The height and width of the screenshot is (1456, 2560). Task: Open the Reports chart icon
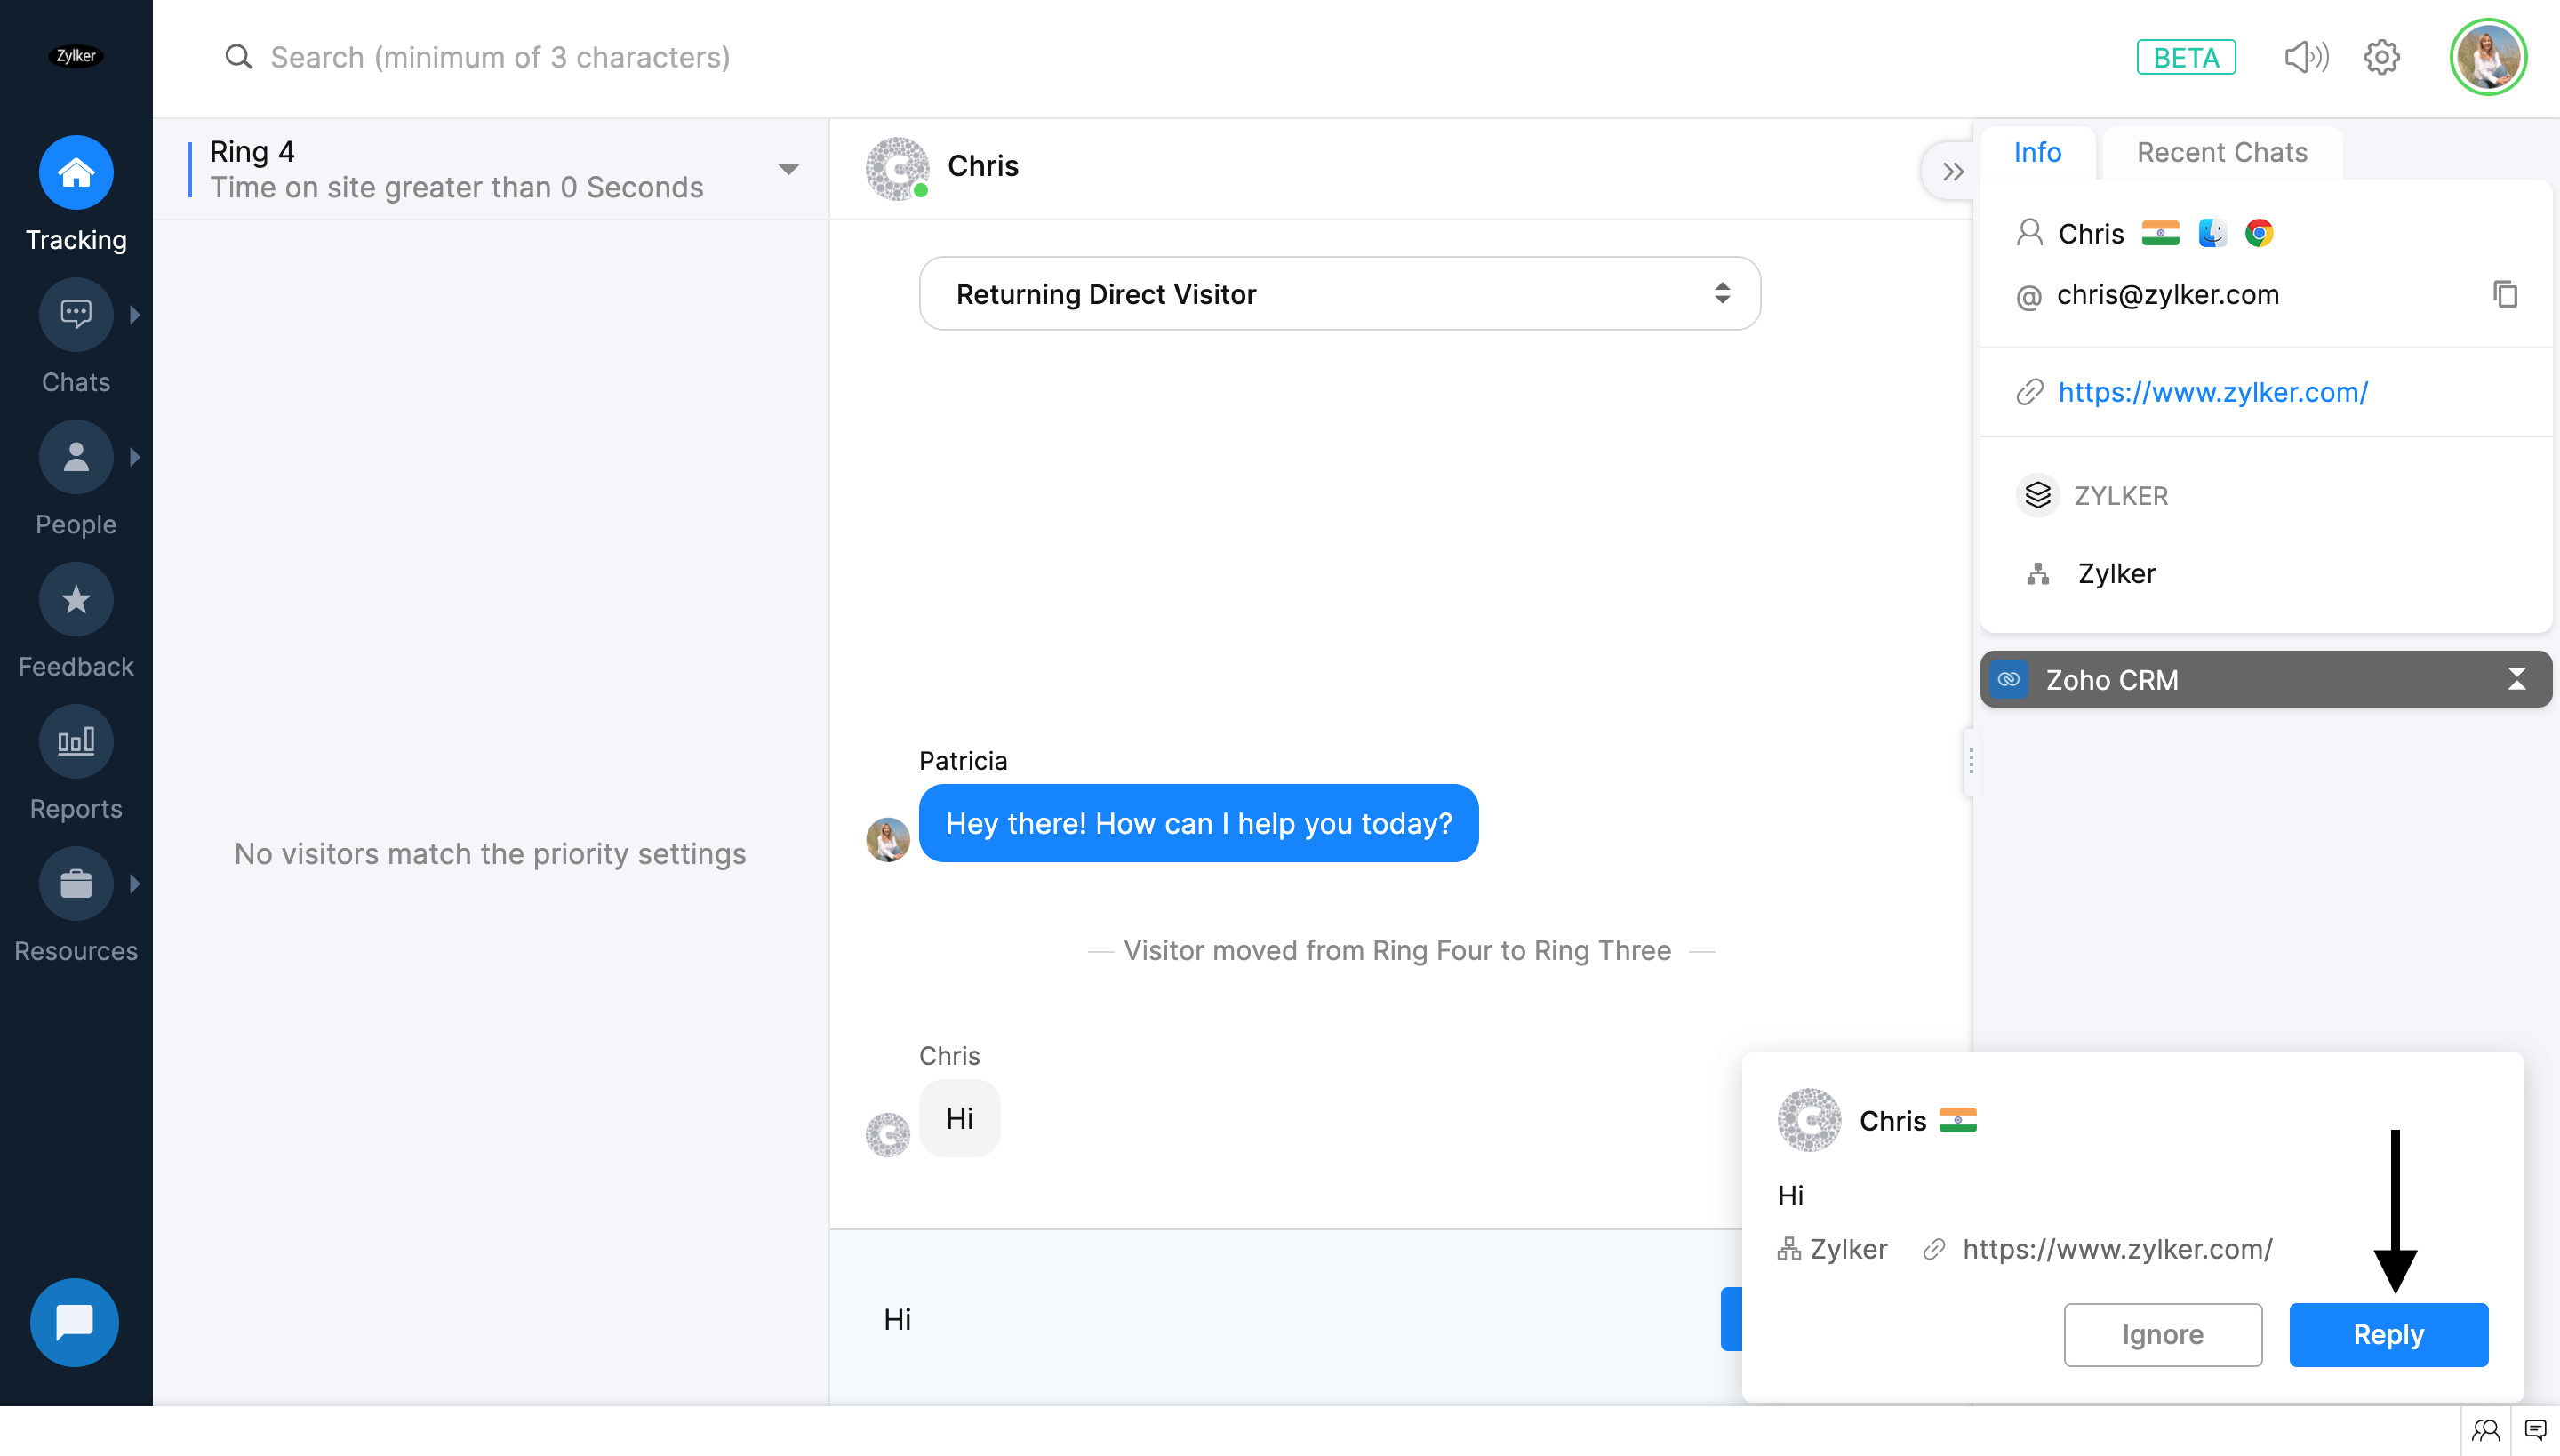pos(76,741)
